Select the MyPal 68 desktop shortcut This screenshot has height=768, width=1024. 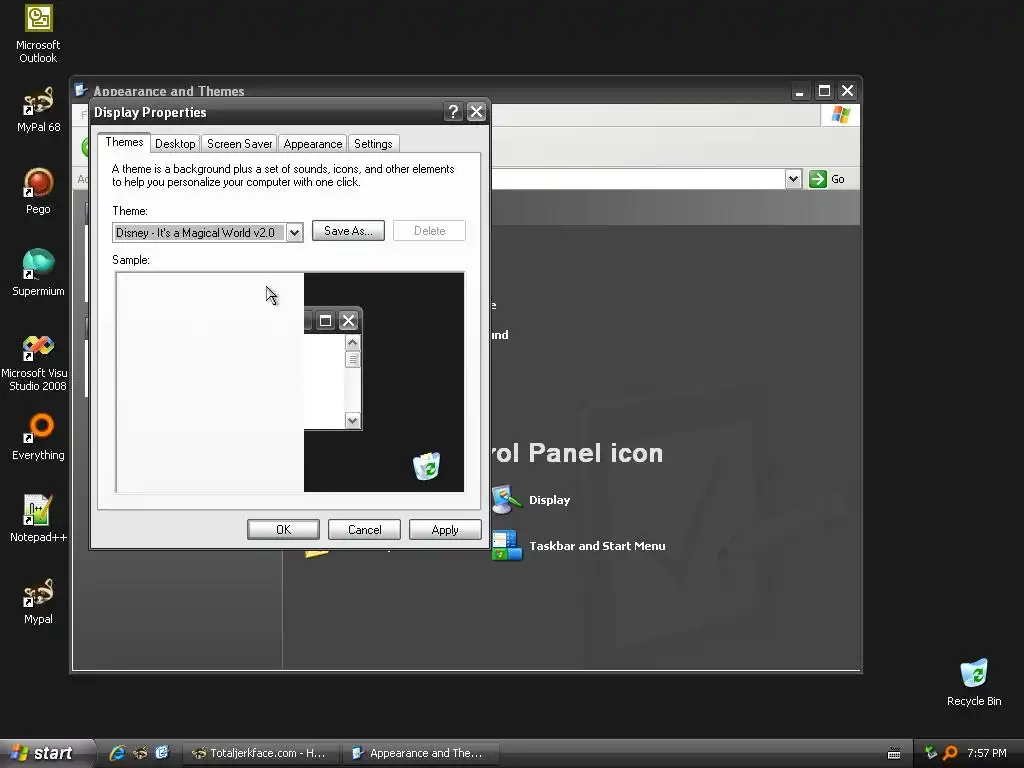click(38, 109)
